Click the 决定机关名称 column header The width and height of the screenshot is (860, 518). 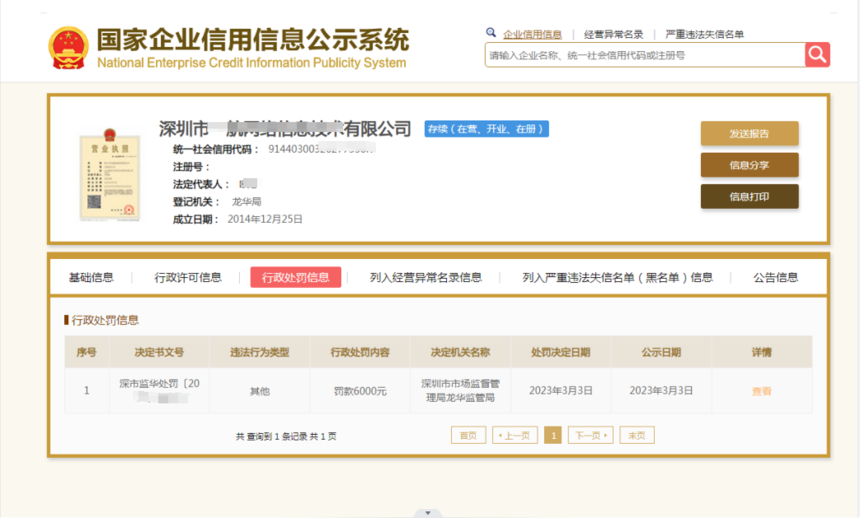[460, 352]
